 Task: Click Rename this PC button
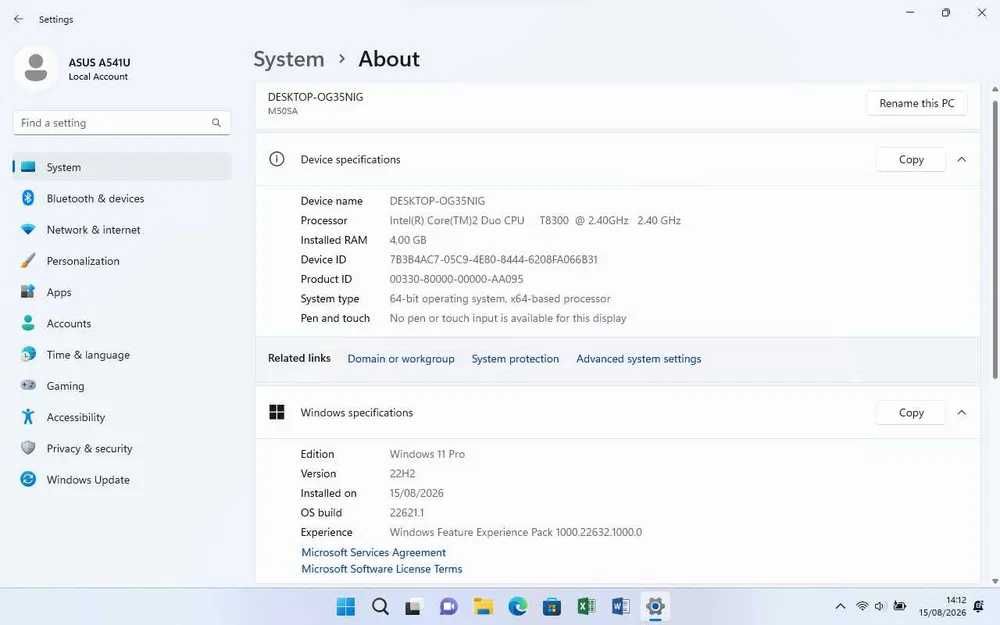(916, 103)
